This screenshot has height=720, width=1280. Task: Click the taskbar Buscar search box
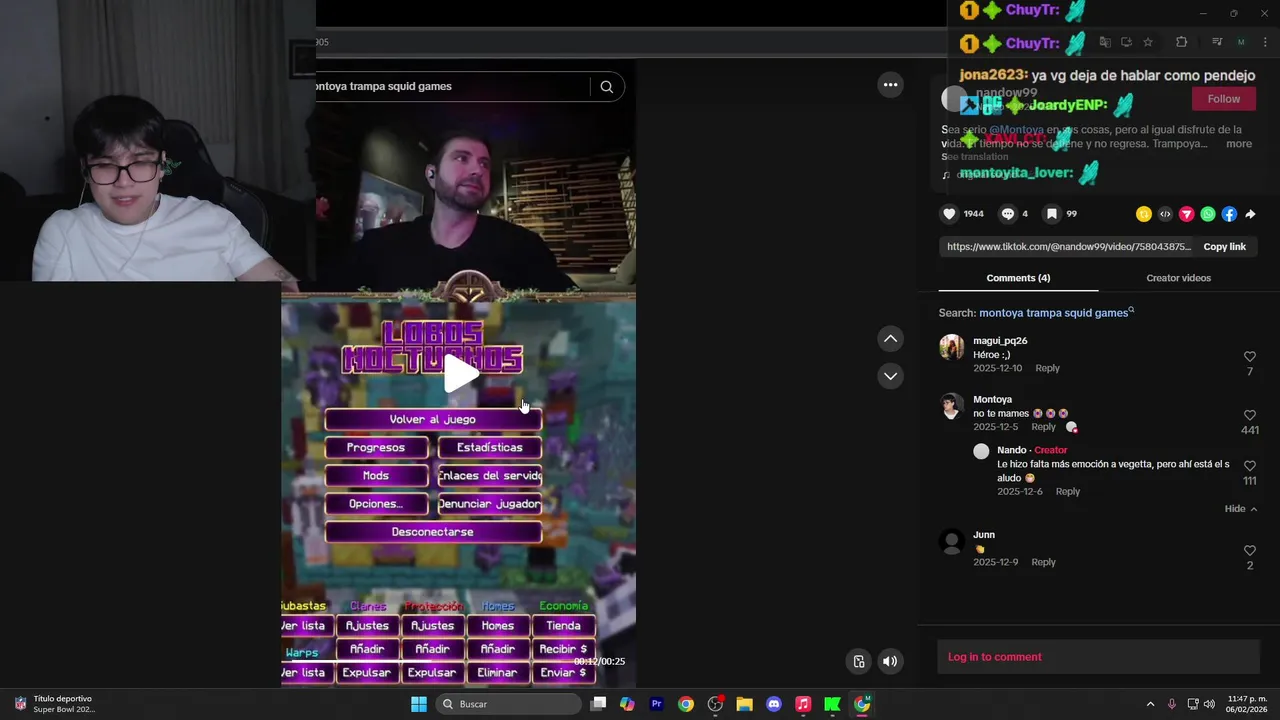coord(510,704)
